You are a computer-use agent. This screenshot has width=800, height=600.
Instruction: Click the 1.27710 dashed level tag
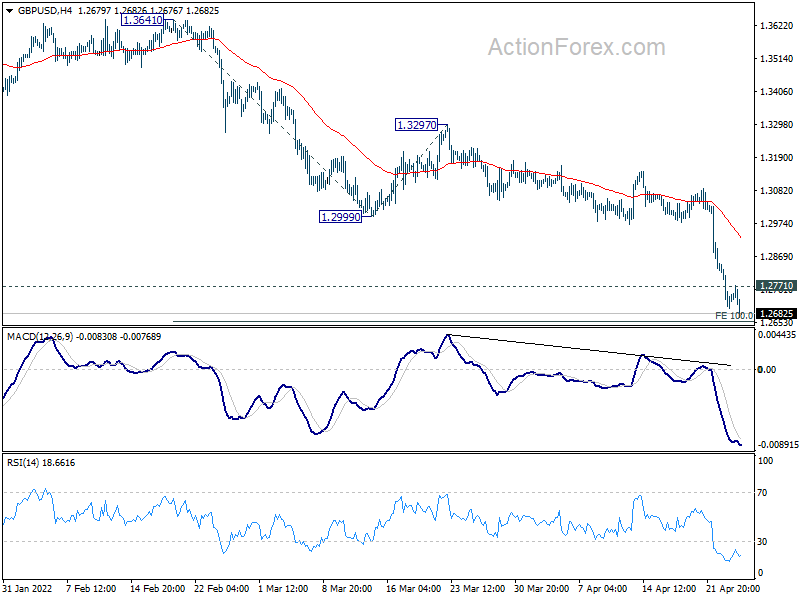776,286
